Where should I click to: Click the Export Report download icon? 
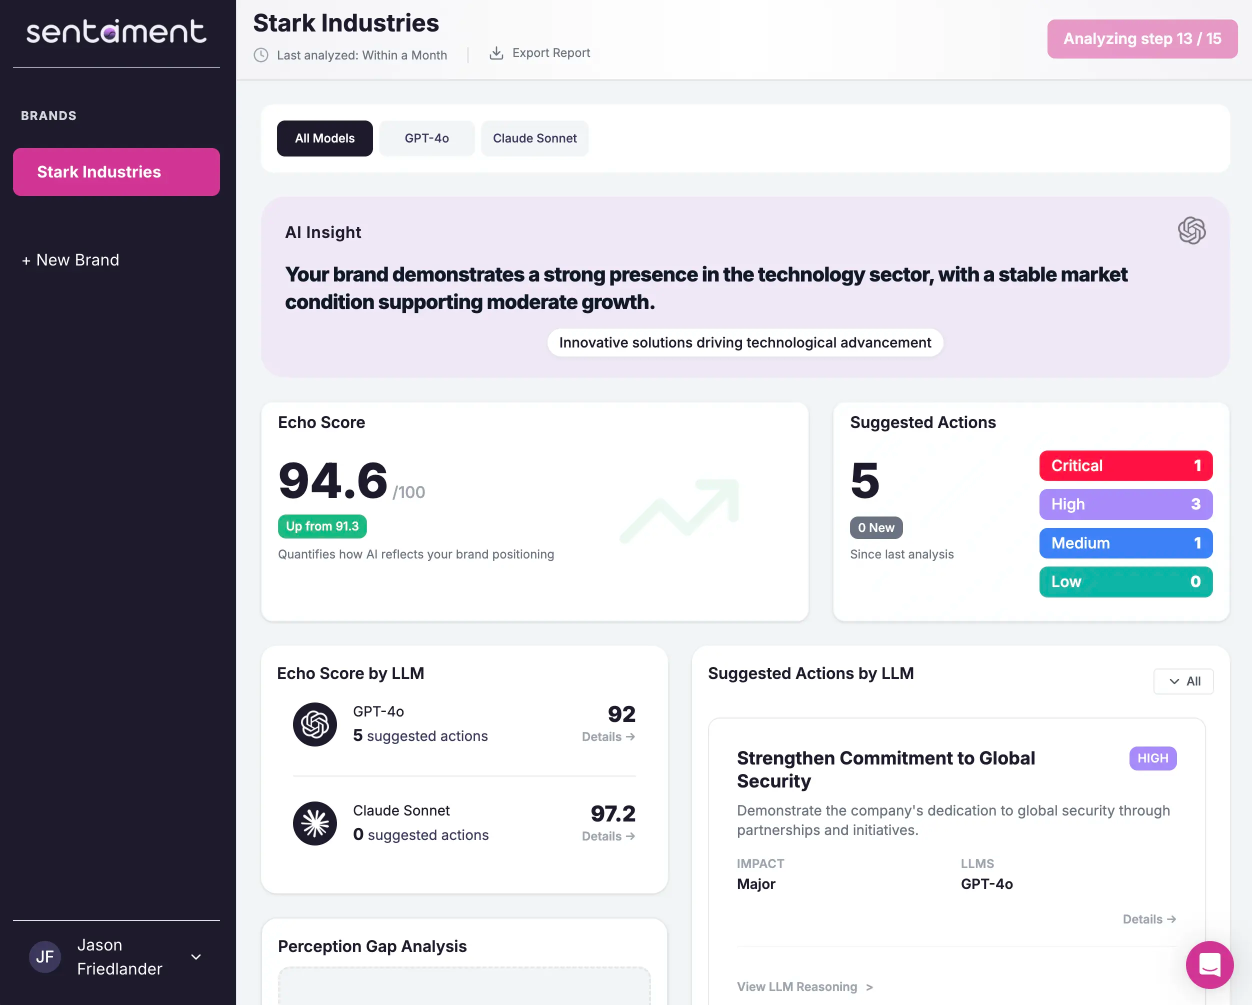(x=496, y=53)
